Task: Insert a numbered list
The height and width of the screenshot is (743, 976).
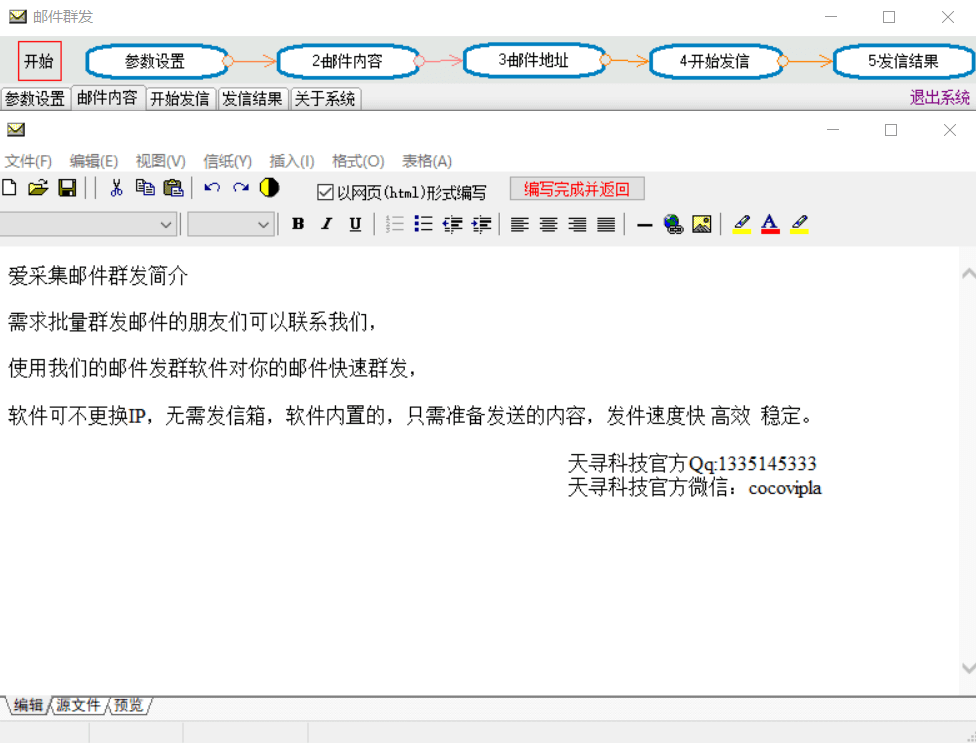Action: point(395,223)
